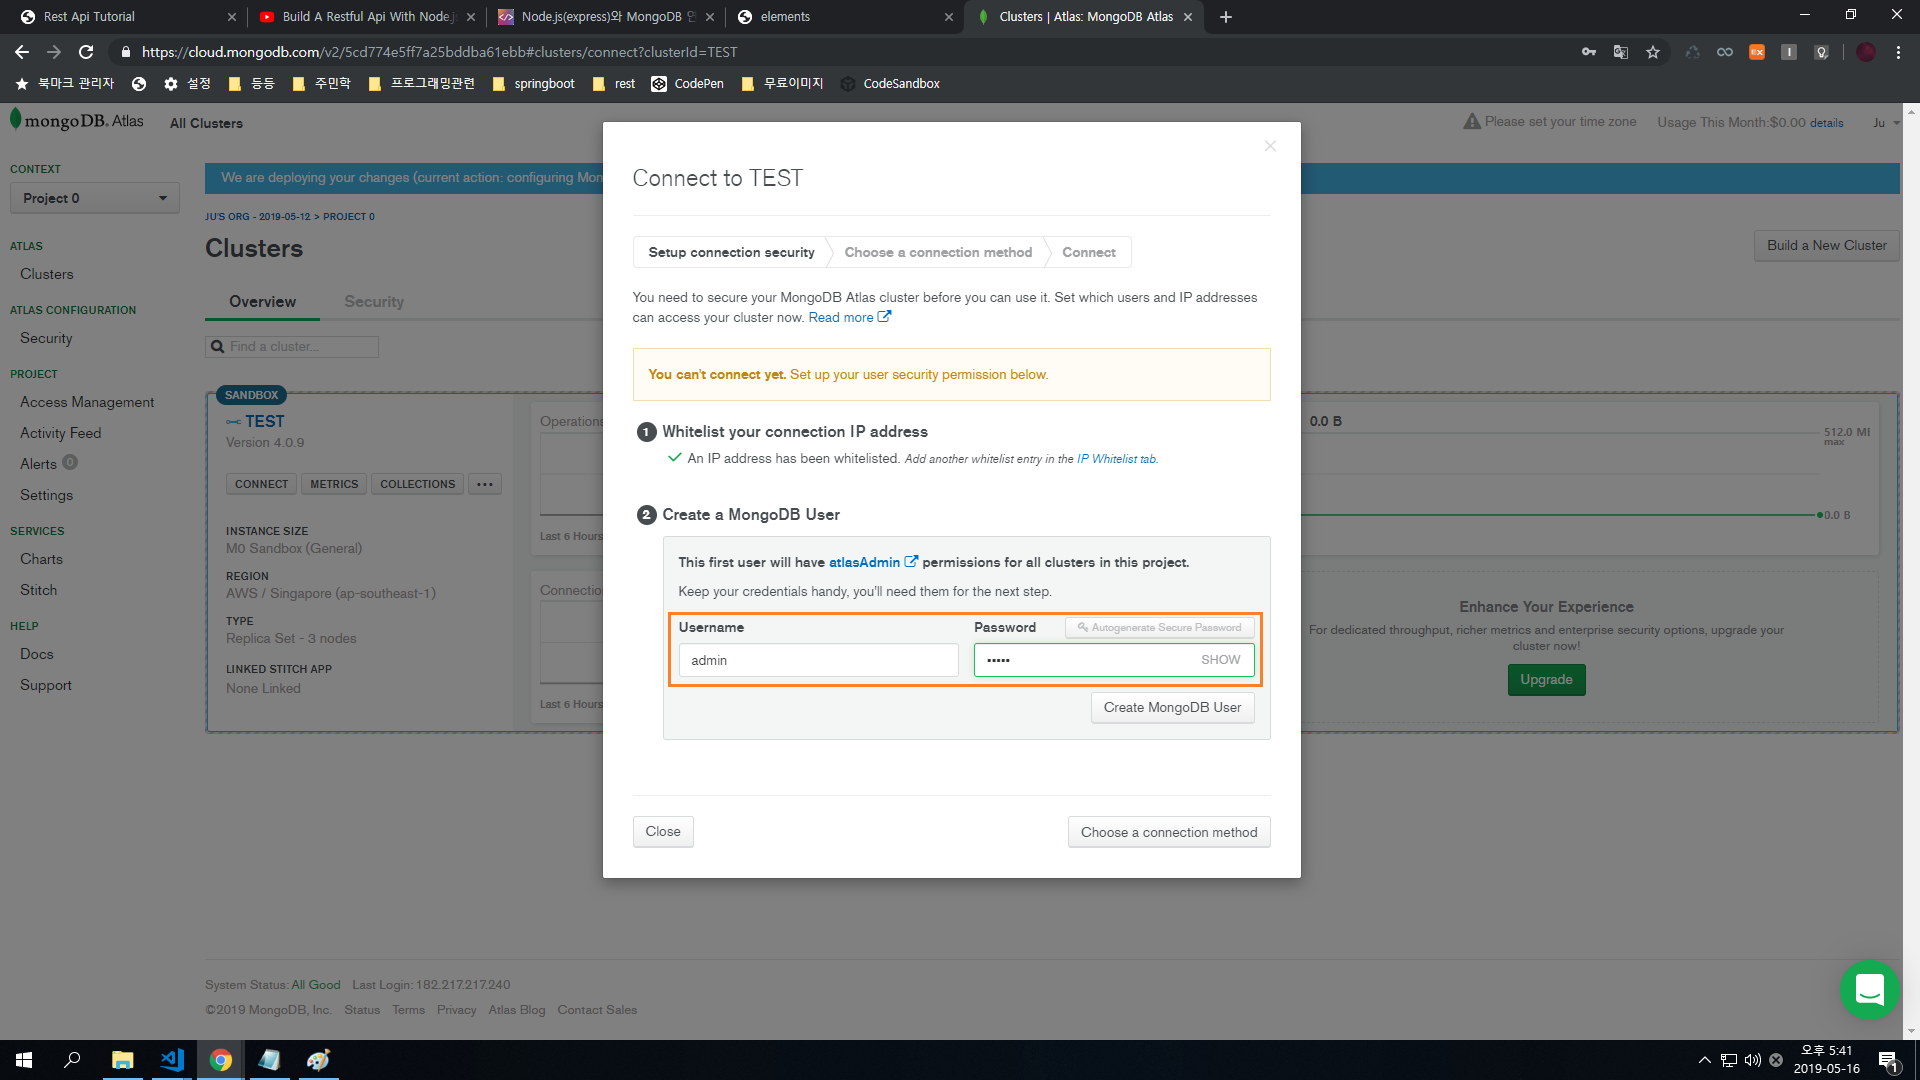Click the translate page icon
This screenshot has width=1920, height=1080.
click(x=1621, y=52)
